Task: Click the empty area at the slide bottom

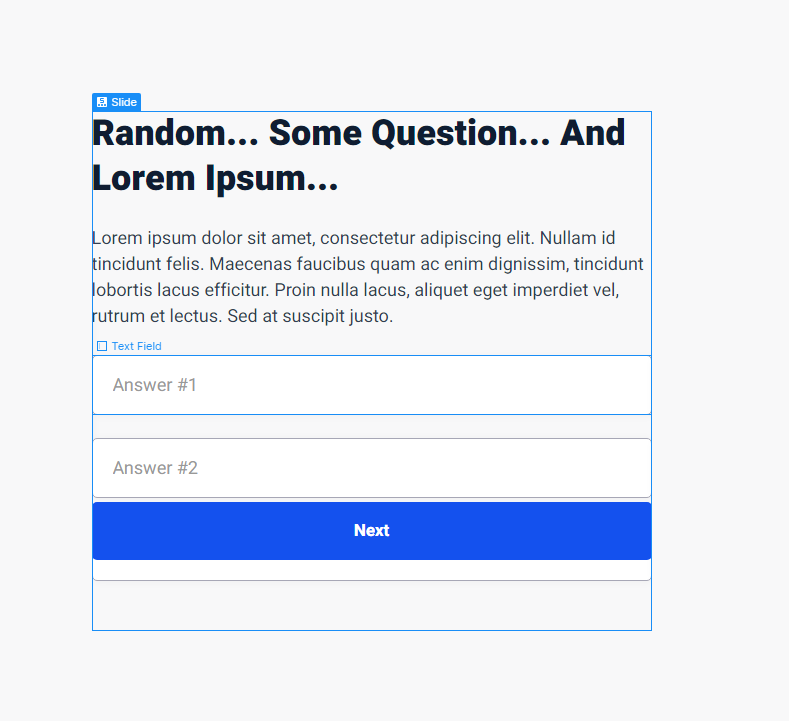Action: [372, 606]
